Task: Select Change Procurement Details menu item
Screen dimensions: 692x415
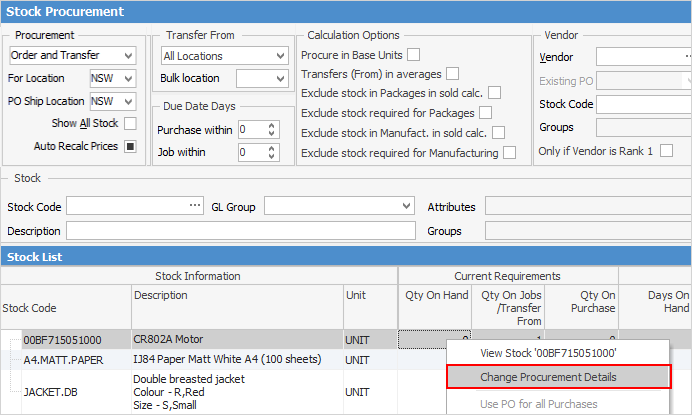Action: pos(548,377)
